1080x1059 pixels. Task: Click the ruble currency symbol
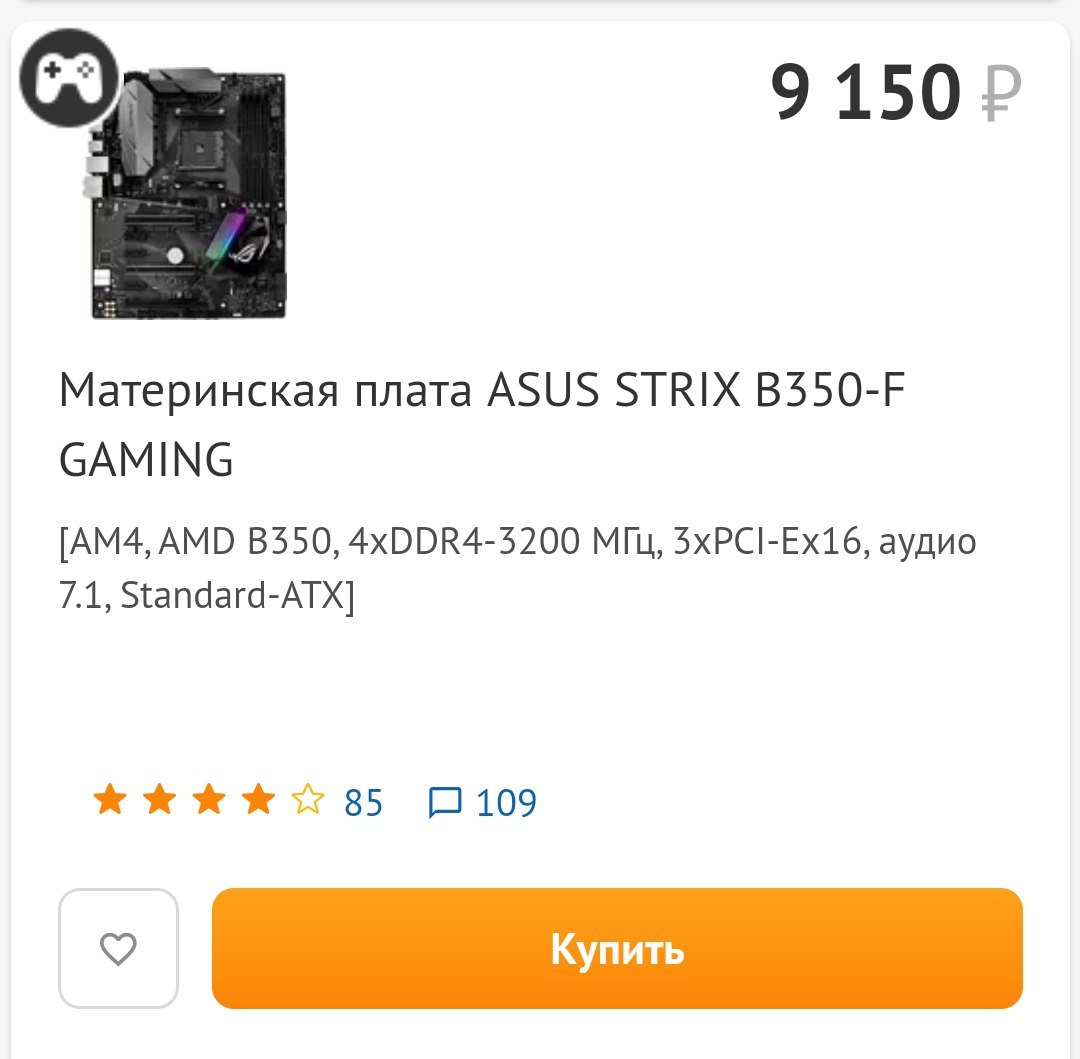click(1000, 93)
